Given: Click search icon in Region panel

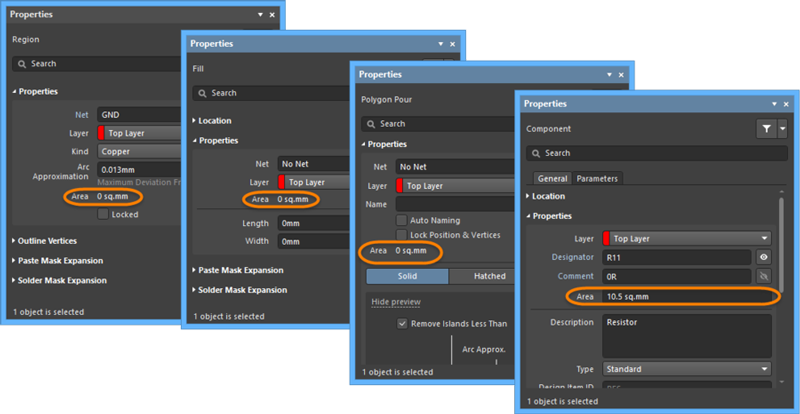Looking at the screenshot, I should (22, 63).
